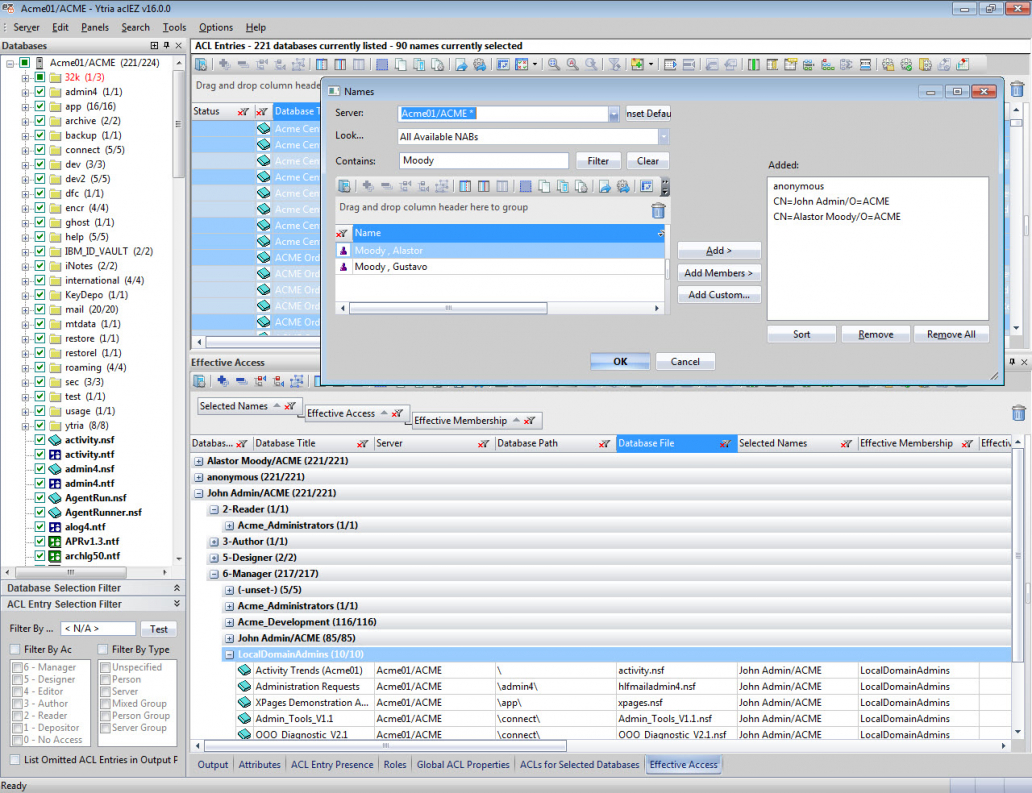
Task: Click the funnel filter icon in ACL Entries toolbar
Action: point(615,64)
